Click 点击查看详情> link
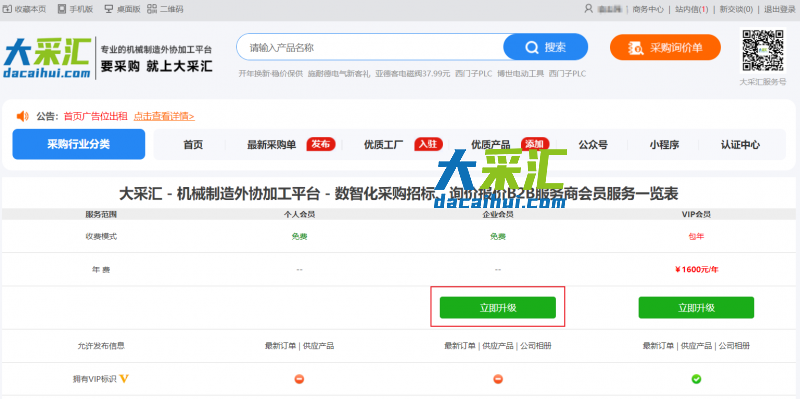 tap(164, 116)
